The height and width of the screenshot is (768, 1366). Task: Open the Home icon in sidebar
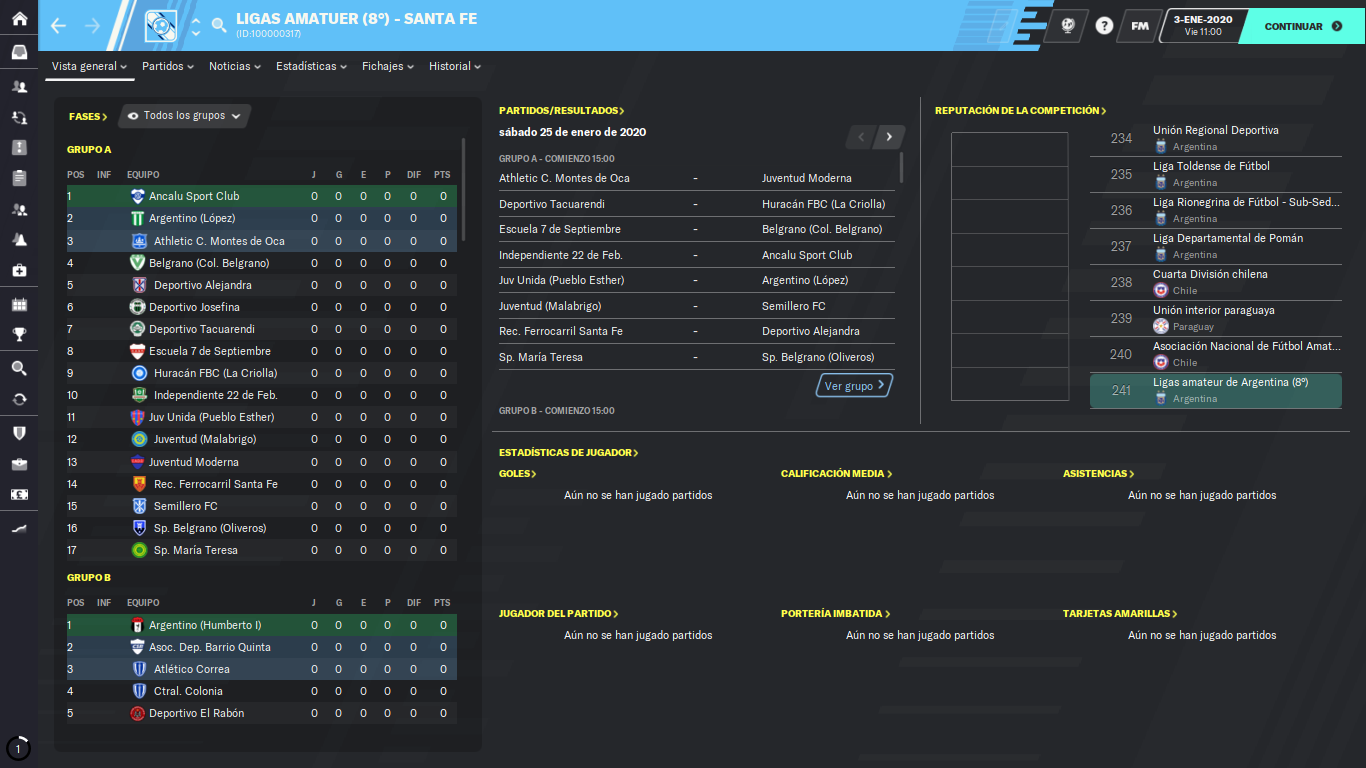tap(18, 18)
